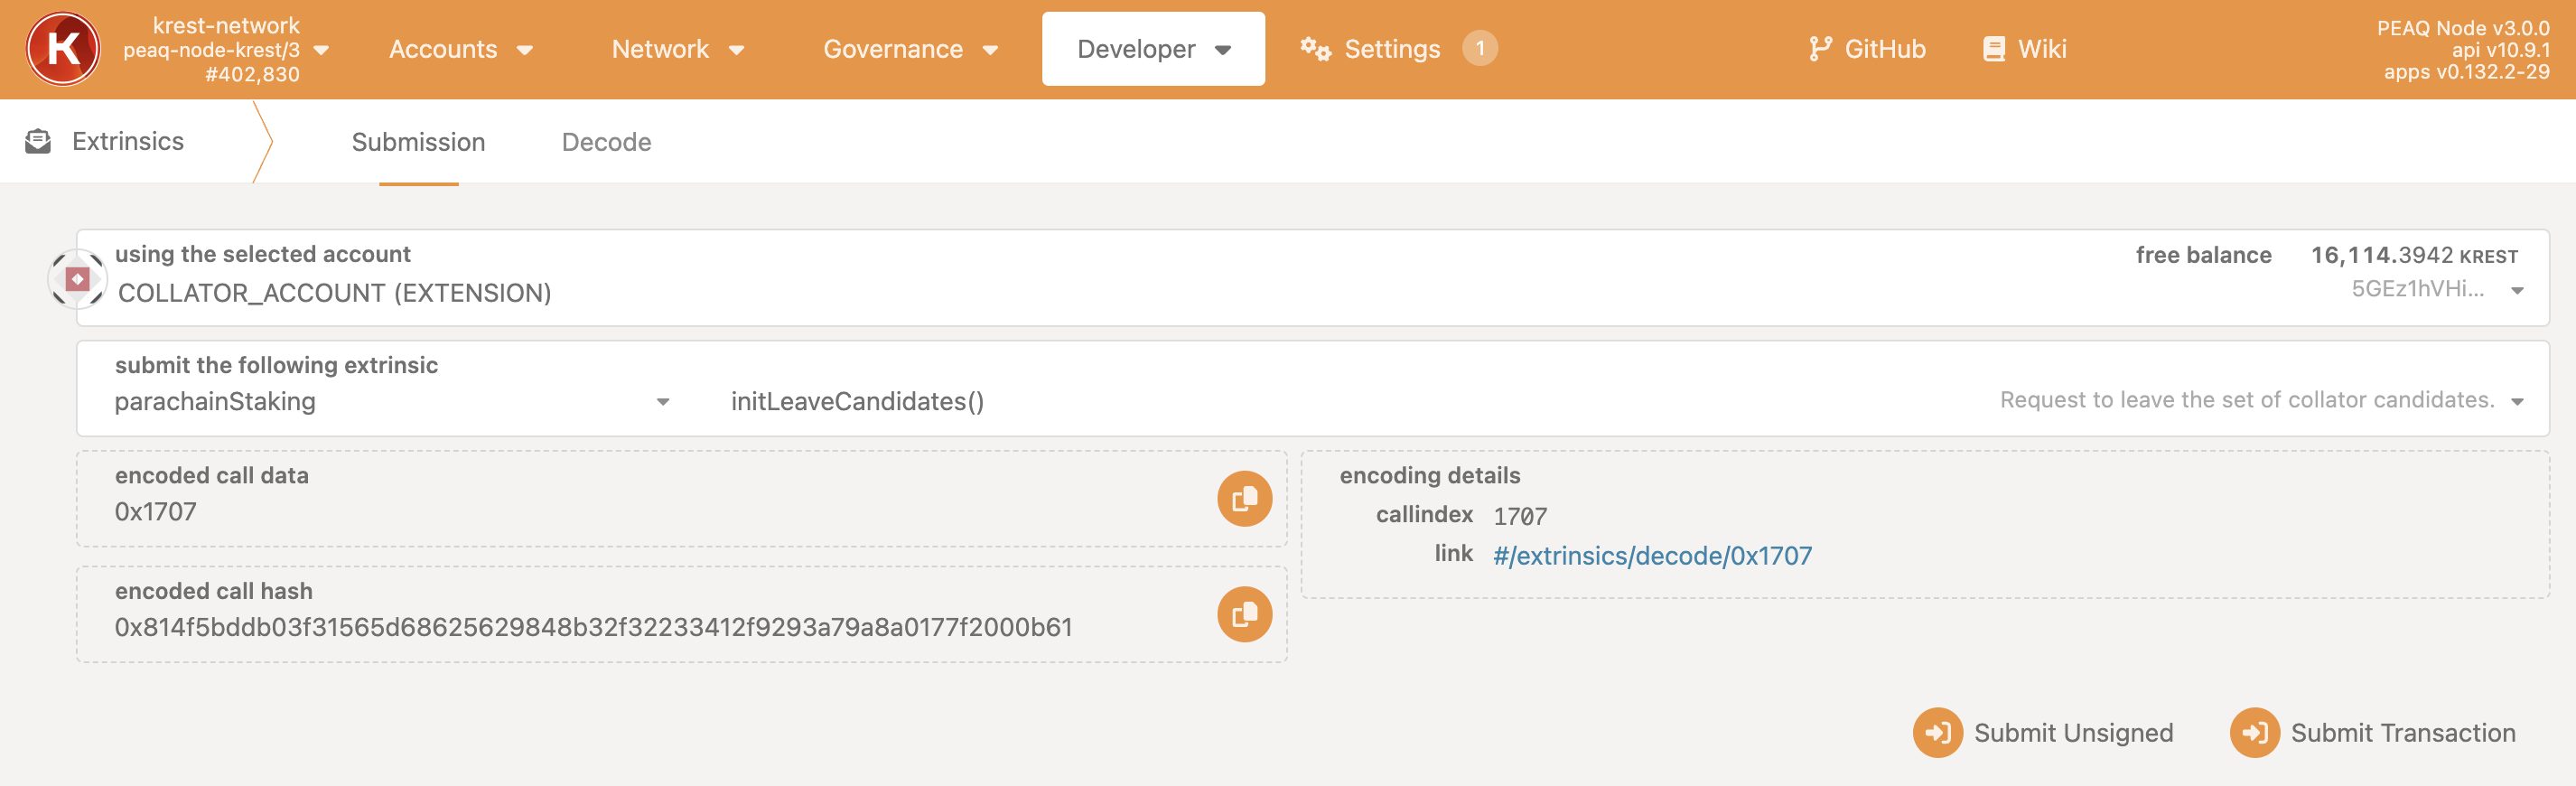Switch to the Submission tab
The height and width of the screenshot is (786, 2576).
click(x=418, y=142)
